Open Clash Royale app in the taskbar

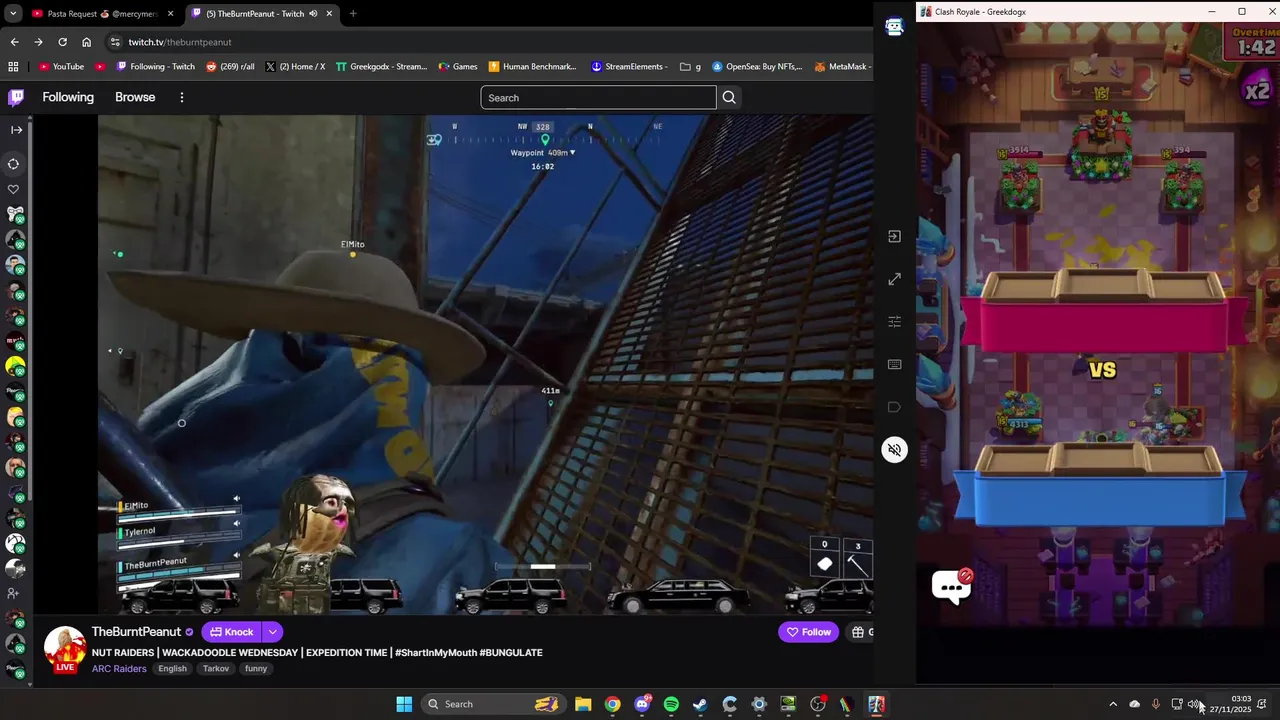[876, 704]
